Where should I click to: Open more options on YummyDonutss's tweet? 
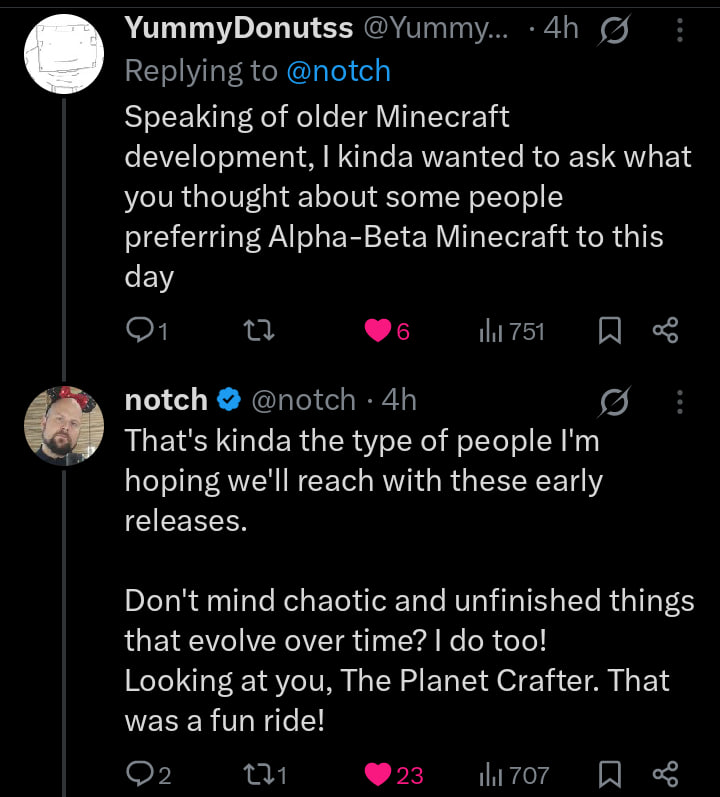[x=680, y=31]
